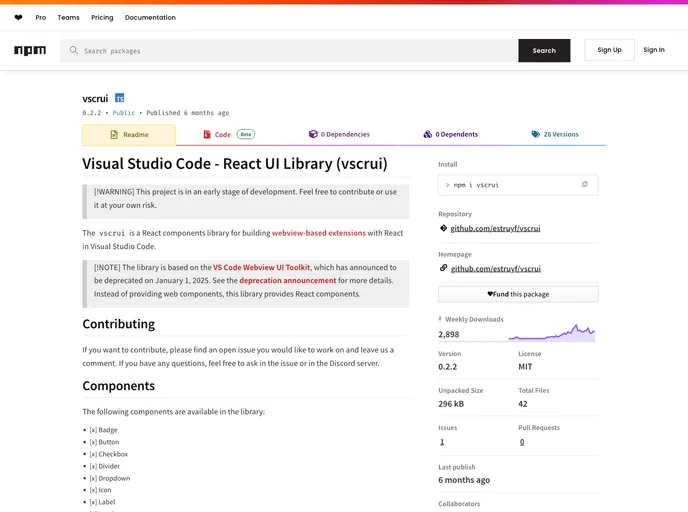Open the repository github.com/estruyf/vscrui link
Image resolution: width=688 pixels, height=512 pixels.
tap(495, 228)
